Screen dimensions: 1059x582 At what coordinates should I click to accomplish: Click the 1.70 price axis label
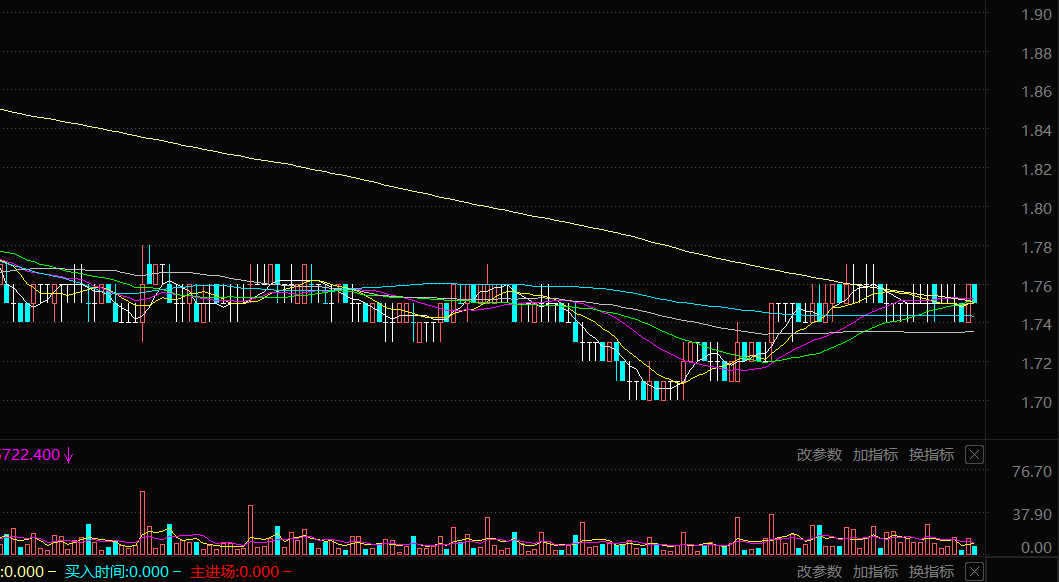(x=1036, y=402)
